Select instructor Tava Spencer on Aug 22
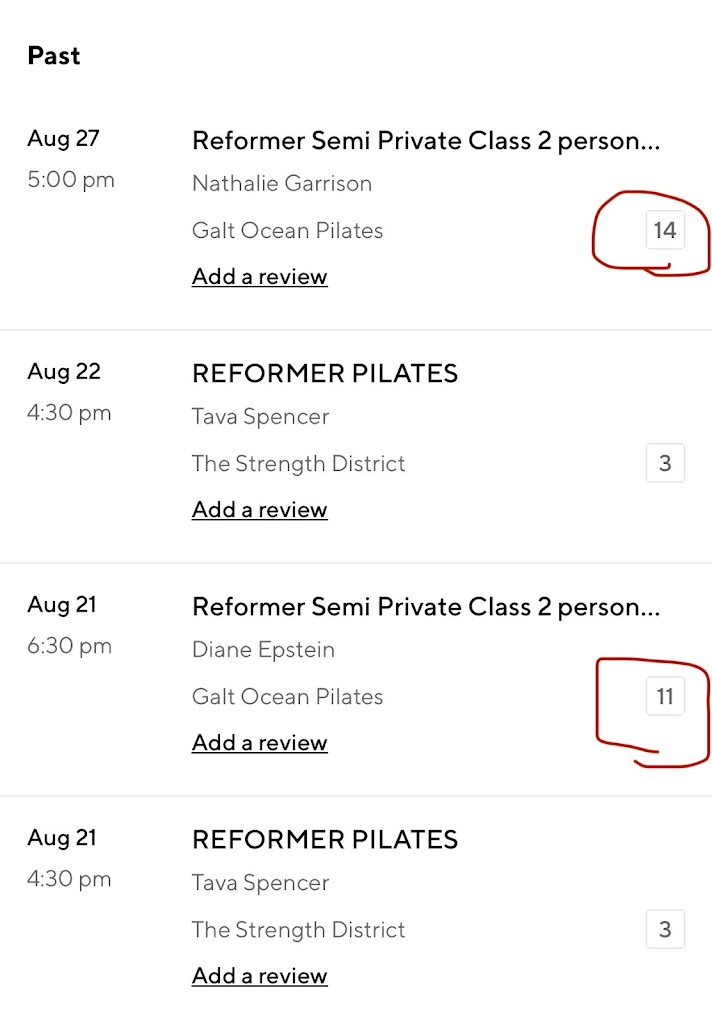Viewport: 712px width, 1024px height. pos(260,417)
